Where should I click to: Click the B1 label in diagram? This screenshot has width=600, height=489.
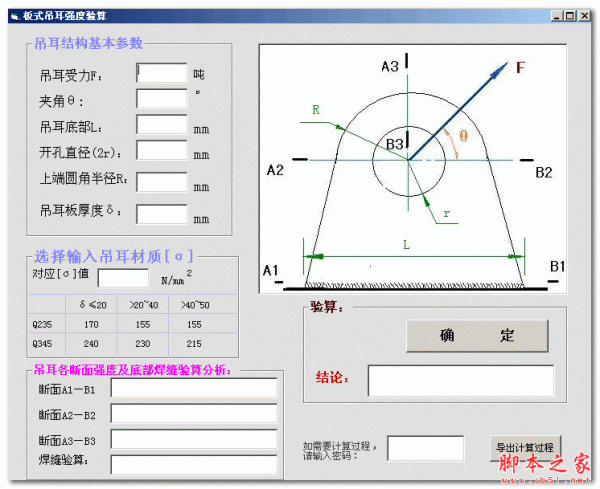[557, 266]
